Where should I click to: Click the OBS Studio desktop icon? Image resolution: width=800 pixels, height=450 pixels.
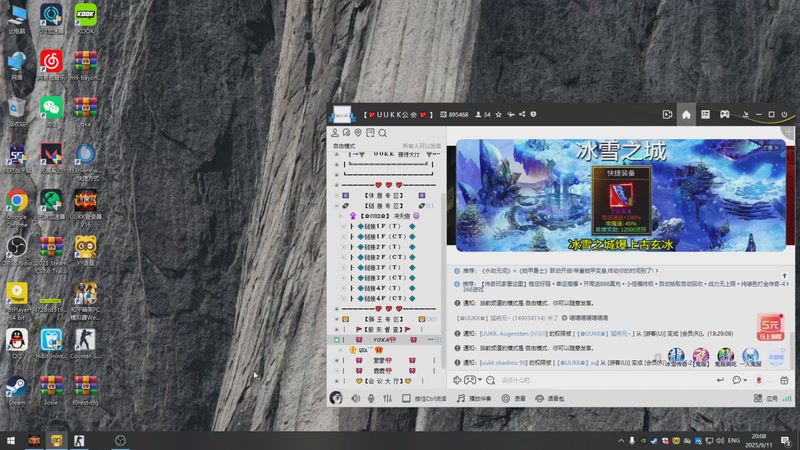pos(16,252)
